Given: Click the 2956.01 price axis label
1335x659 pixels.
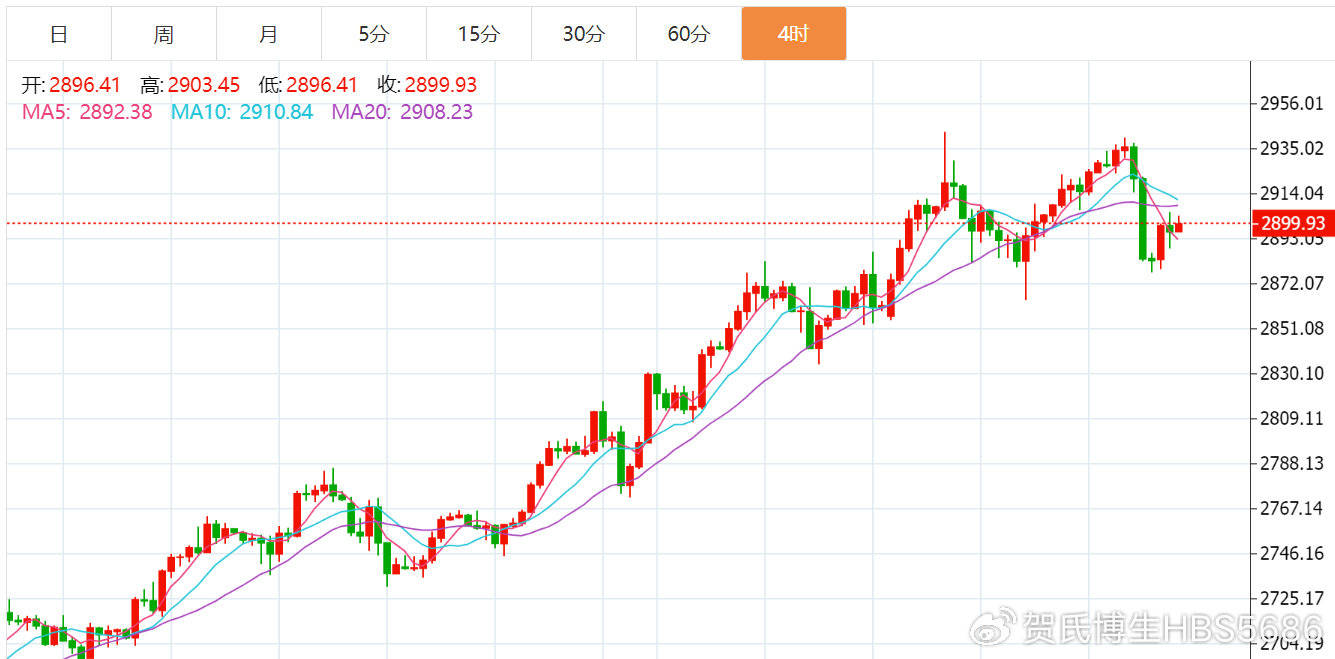Looking at the screenshot, I should point(1292,104).
